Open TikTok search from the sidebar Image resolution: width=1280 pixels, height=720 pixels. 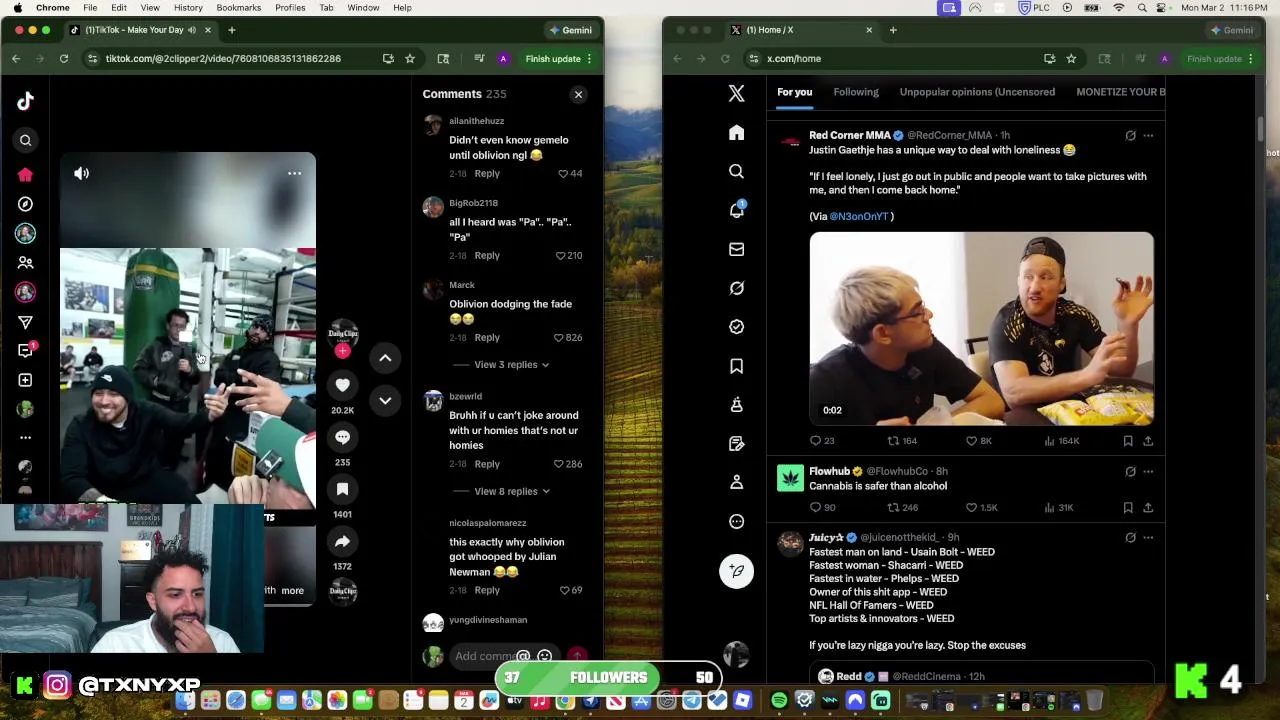[x=26, y=141]
